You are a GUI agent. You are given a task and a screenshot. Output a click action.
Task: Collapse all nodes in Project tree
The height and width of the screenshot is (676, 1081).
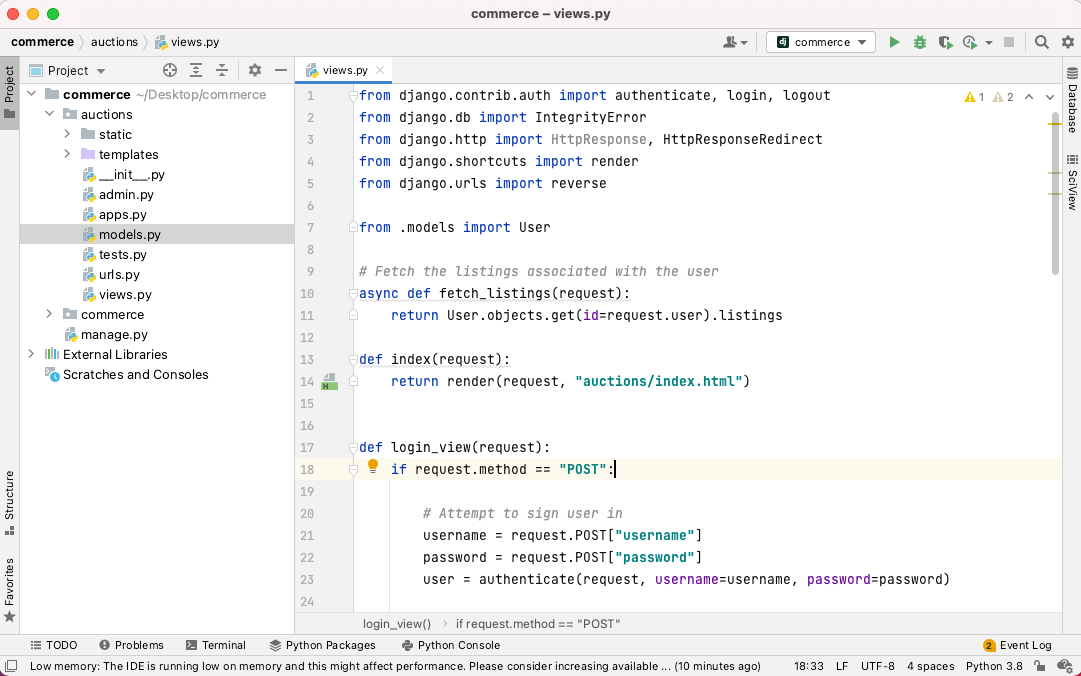click(x=221, y=70)
